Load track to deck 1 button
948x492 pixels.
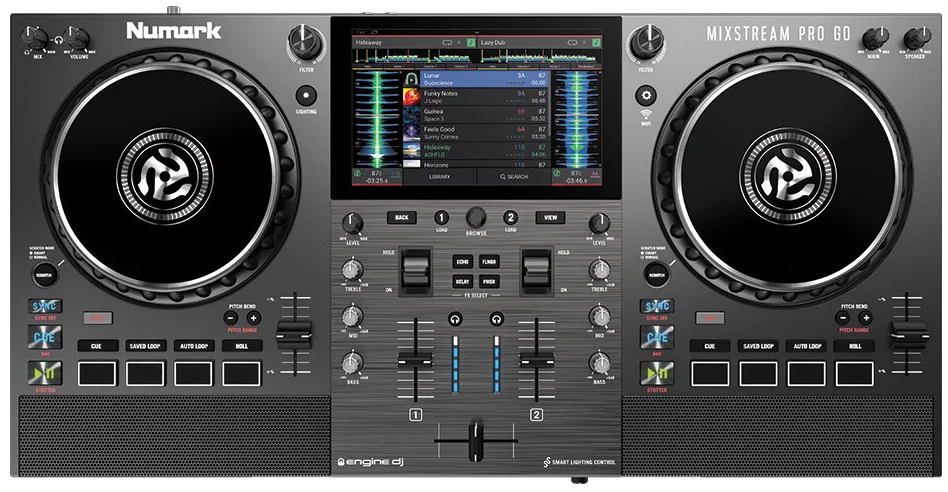[441, 218]
